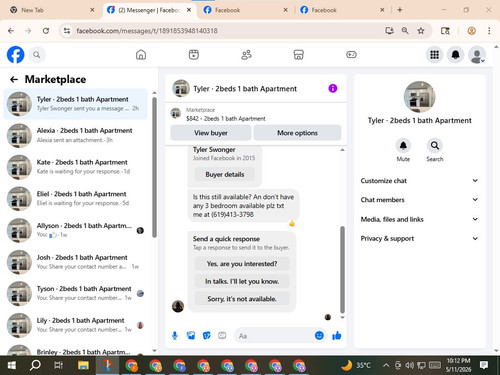Expand the Privacy & support section
The width and height of the screenshot is (500, 375).
[419, 239]
